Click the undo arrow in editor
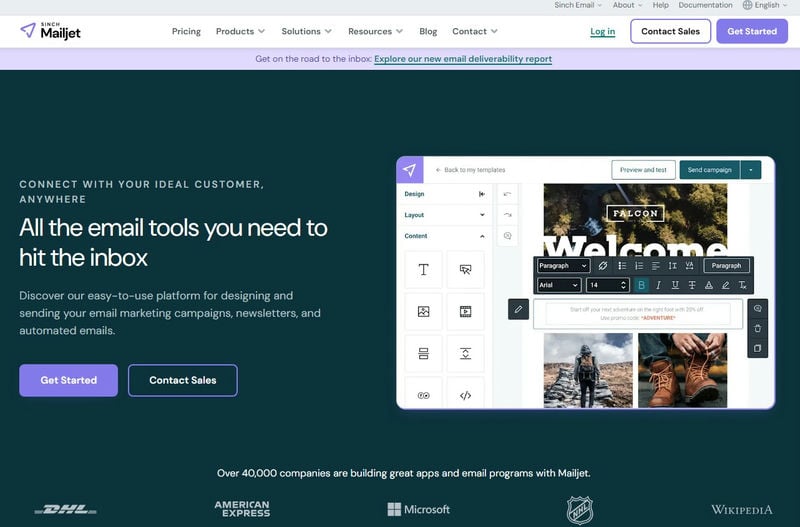This screenshot has width=800, height=527. point(507,194)
